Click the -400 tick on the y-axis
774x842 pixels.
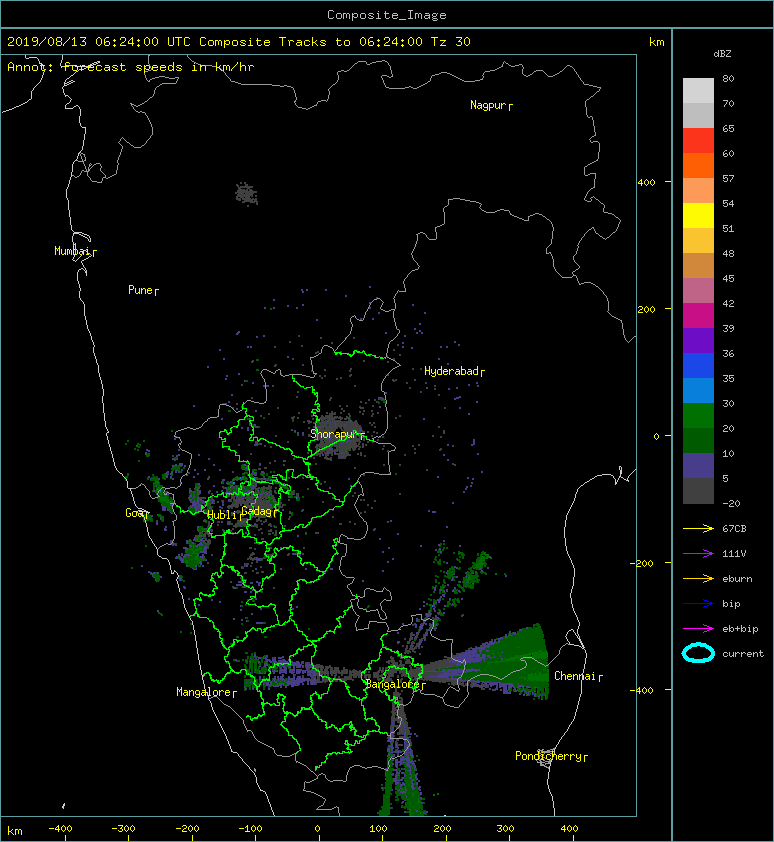tap(642, 690)
